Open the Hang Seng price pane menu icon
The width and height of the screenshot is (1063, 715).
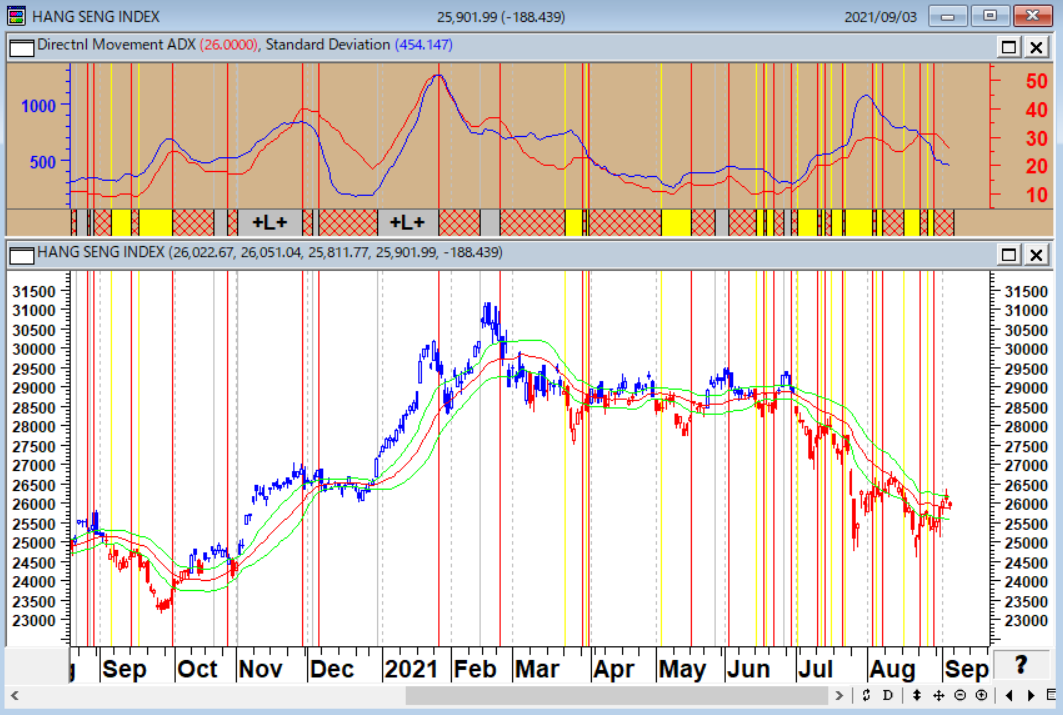coord(22,255)
